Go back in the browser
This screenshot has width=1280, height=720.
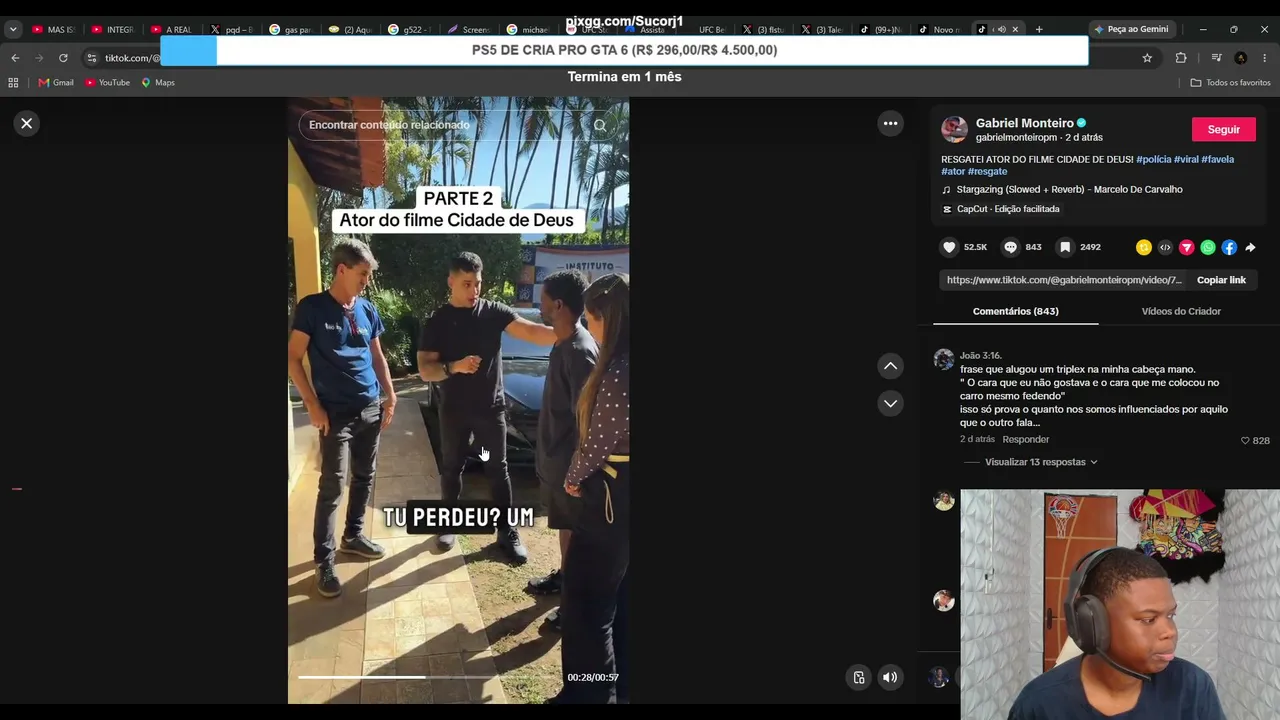(15, 58)
